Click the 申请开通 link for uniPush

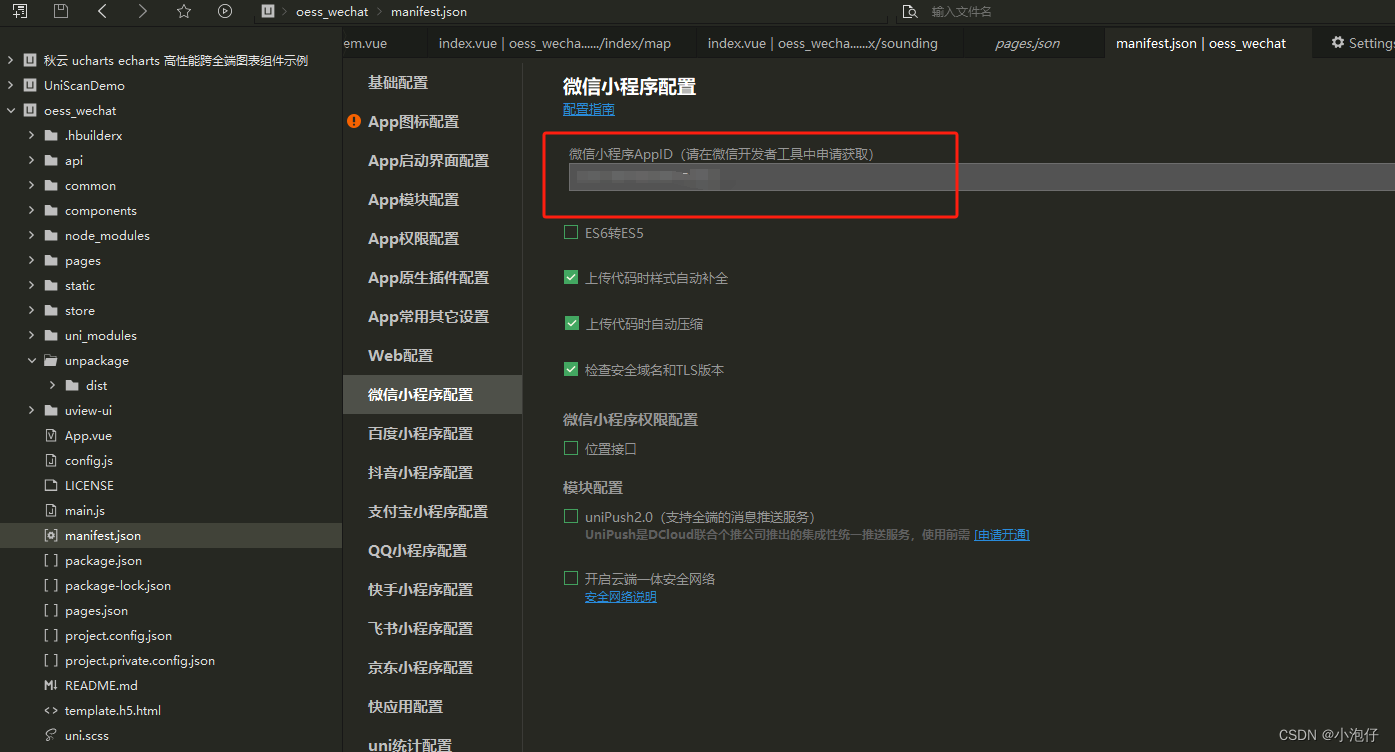coord(1002,534)
